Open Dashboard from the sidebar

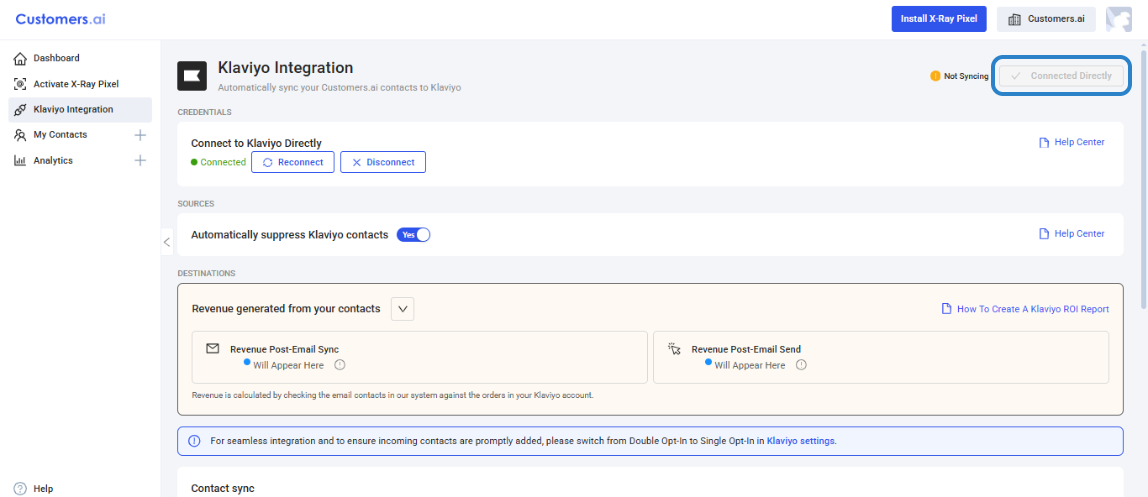(x=56, y=58)
